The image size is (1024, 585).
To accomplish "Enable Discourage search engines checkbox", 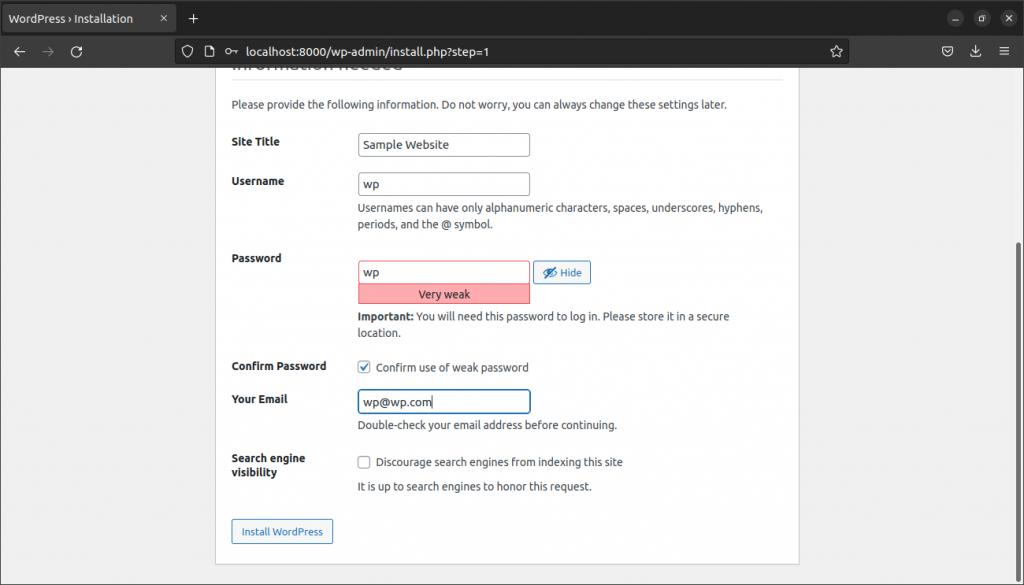I will tap(364, 462).
